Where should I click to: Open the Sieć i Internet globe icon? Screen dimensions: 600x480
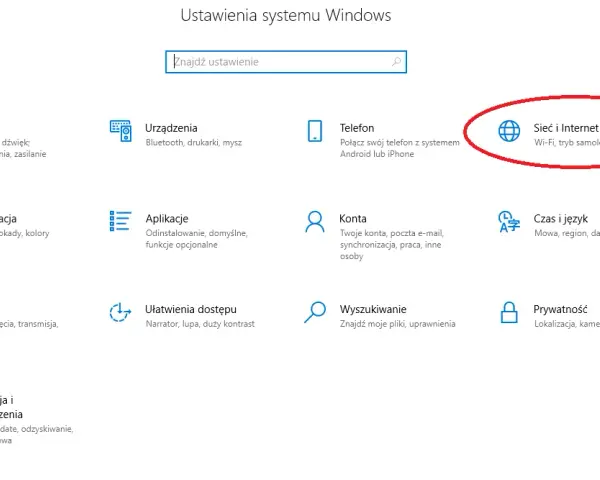[x=509, y=131]
